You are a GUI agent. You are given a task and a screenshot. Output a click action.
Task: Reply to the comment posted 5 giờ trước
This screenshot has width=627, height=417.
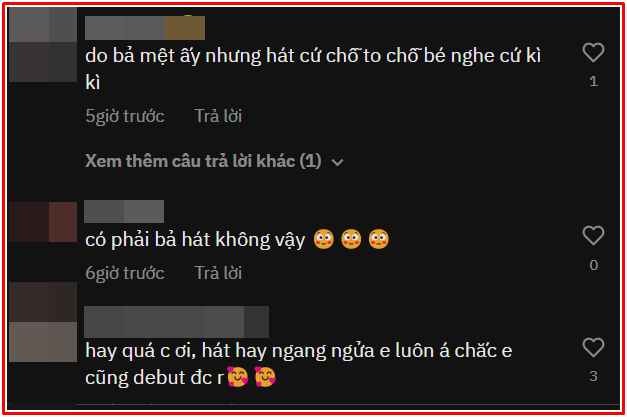[218, 116]
